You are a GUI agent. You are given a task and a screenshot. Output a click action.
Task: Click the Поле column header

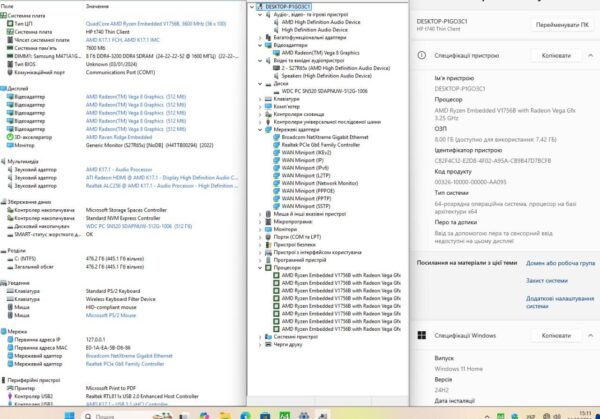click(8, 6)
